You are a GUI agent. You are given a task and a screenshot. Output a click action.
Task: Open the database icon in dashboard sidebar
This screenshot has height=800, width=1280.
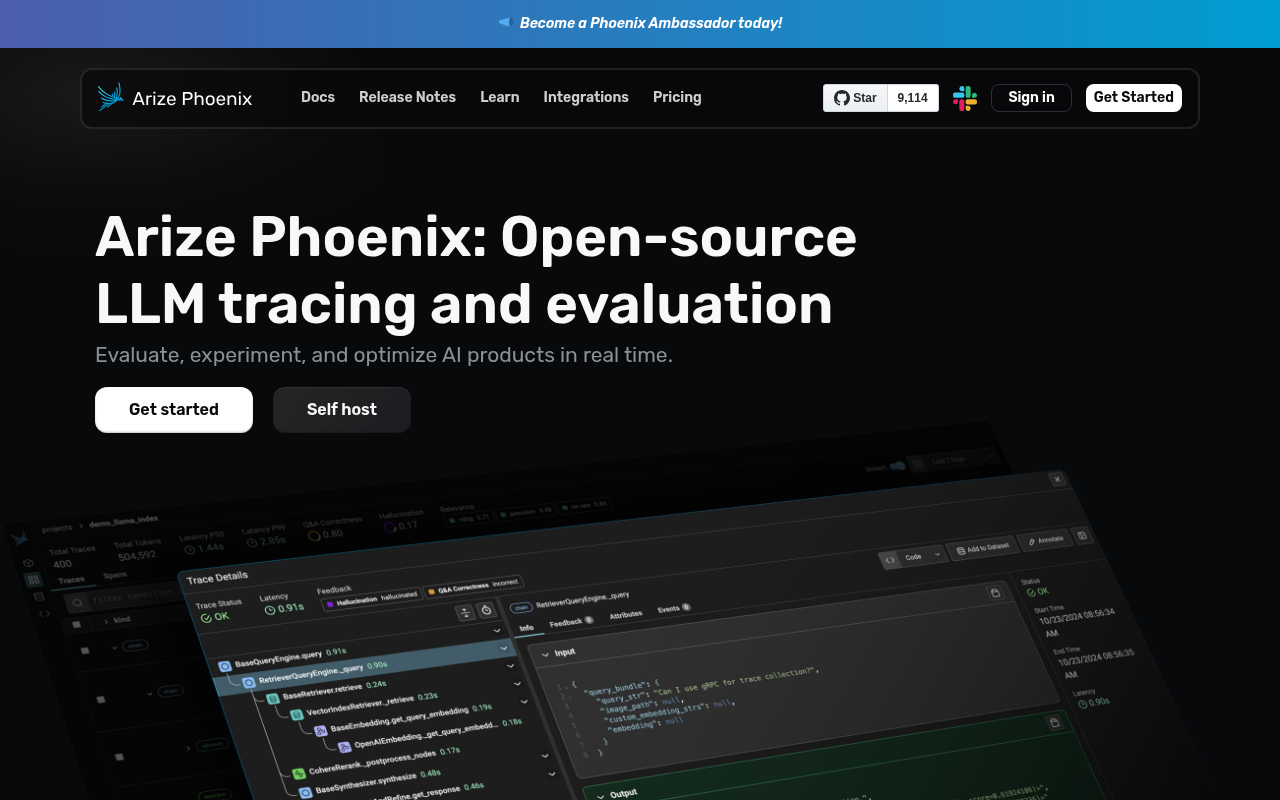click(39, 597)
